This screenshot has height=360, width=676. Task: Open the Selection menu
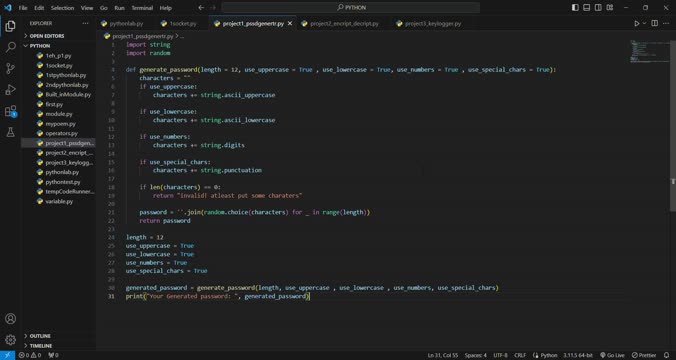pos(63,8)
